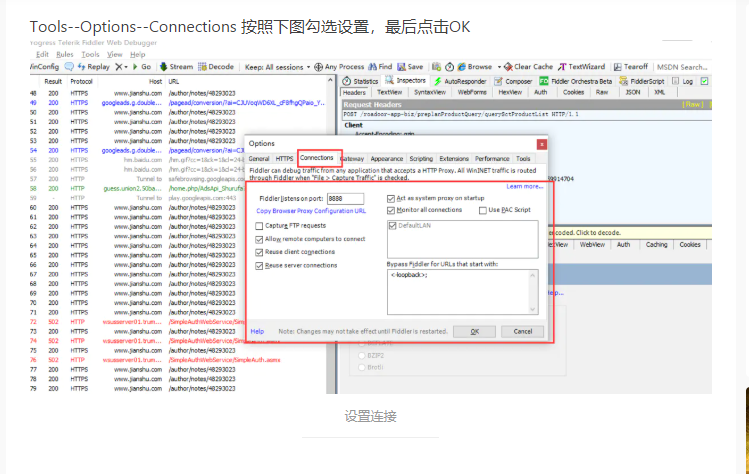Toggle Reuse client connections checkbox
This screenshot has width=749, height=474.
pyautogui.click(x=259, y=252)
